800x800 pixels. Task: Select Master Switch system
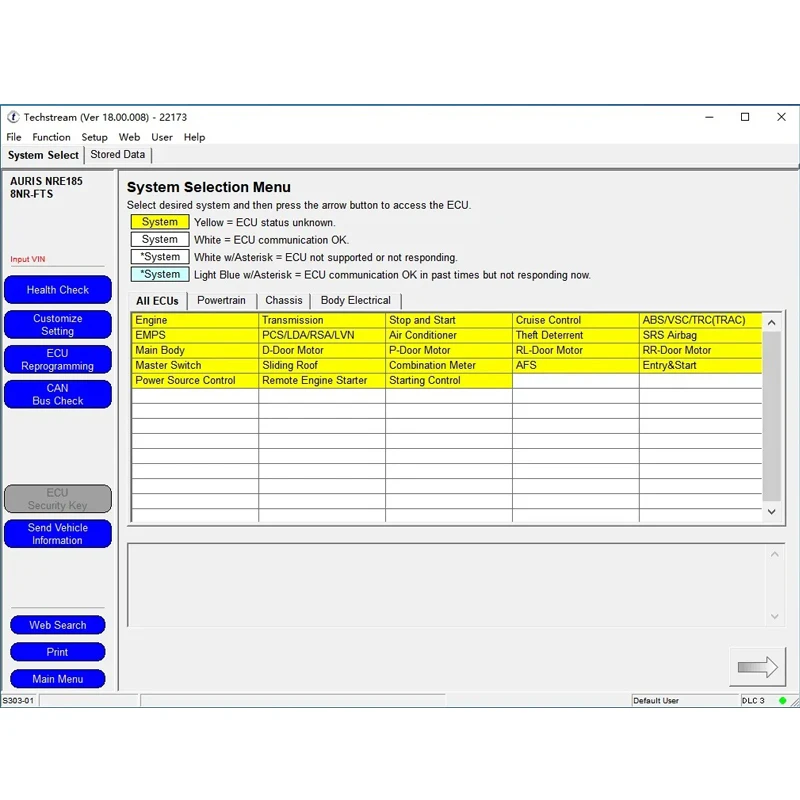point(195,365)
